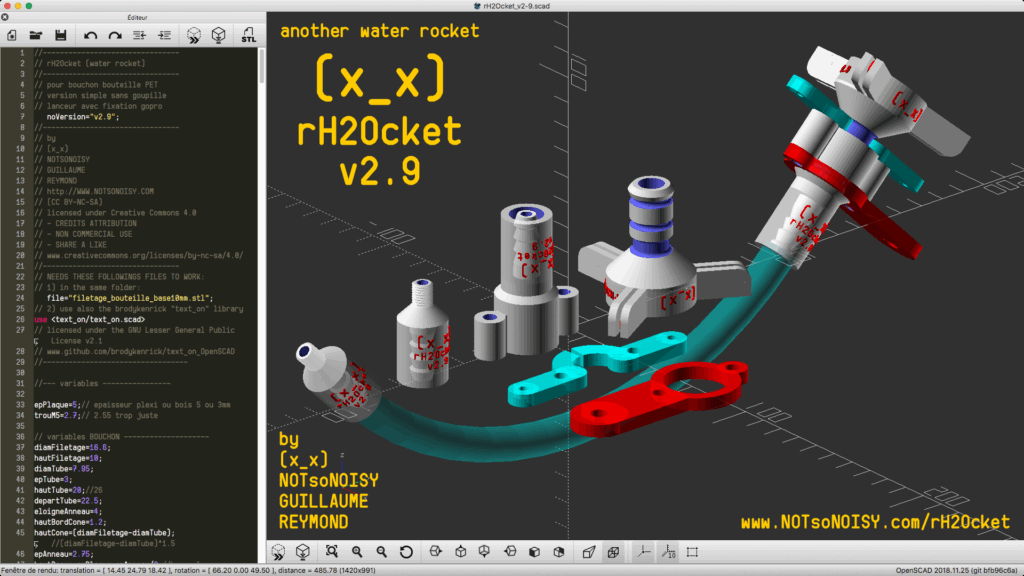Redo the last undone edit
This screenshot has height=576, width=1024.
[x=115, y=35]
